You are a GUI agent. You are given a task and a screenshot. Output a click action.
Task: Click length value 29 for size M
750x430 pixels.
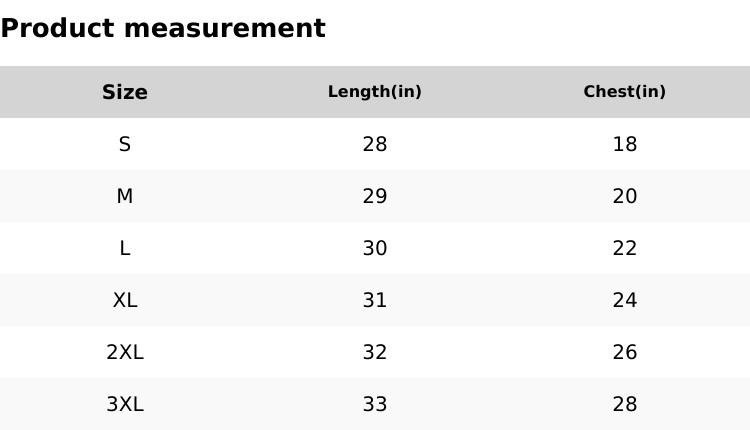click(375, 196)
